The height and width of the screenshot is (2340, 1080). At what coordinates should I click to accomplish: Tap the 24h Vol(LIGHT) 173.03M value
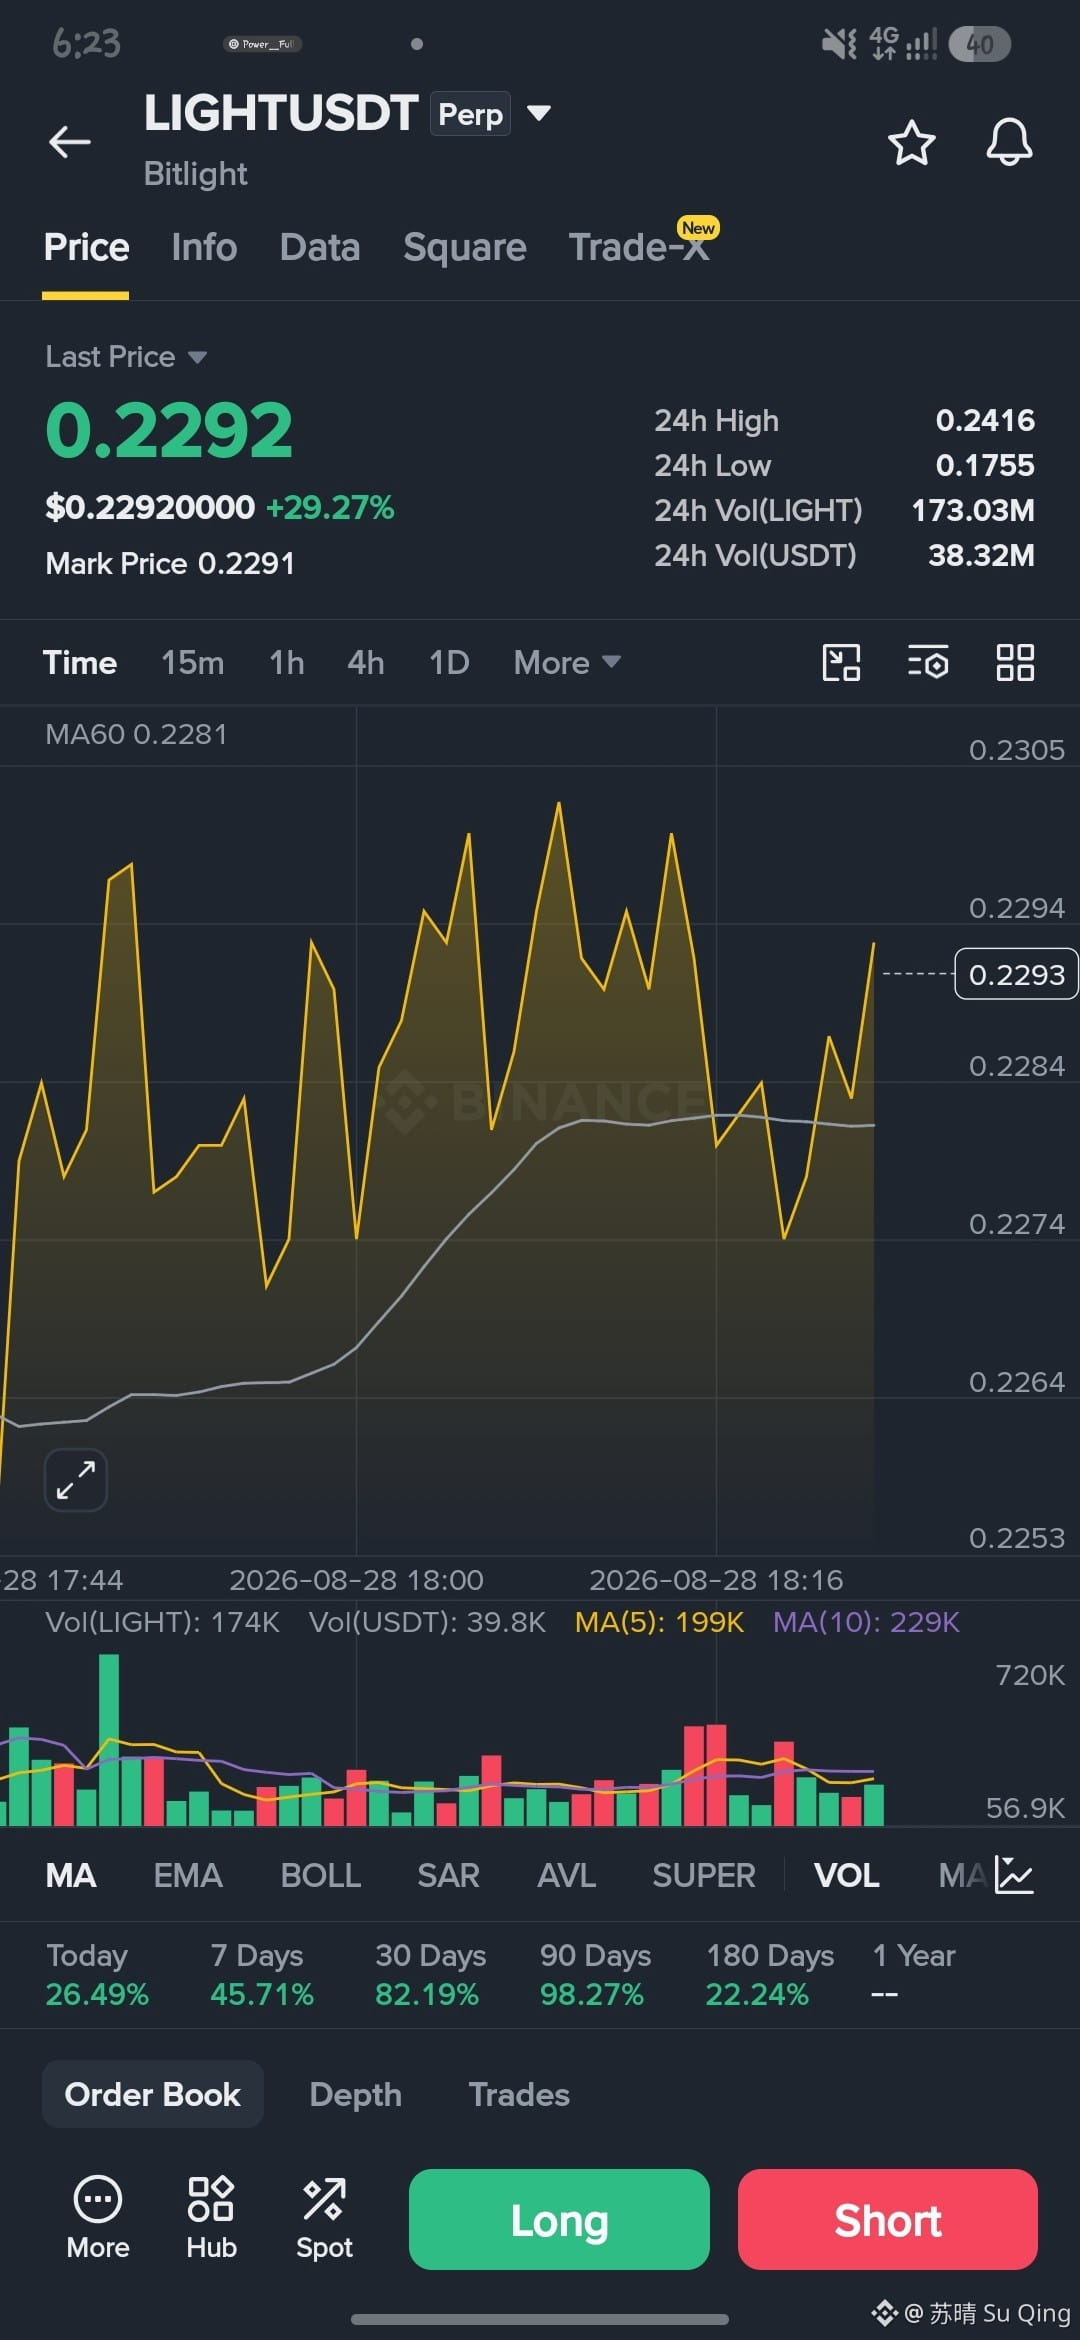click(973, 510)
